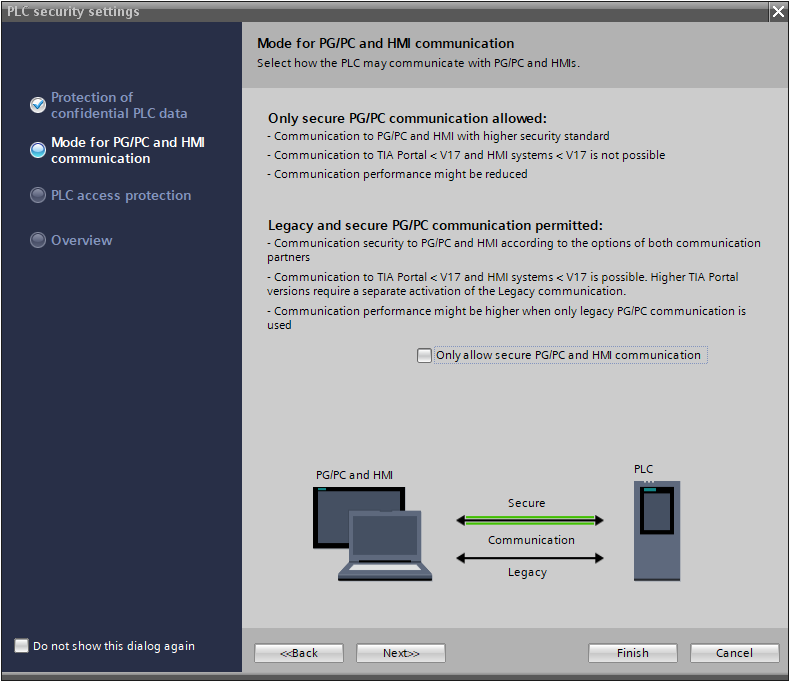Cancel the PLC security settings dialog
This screenshot has height=682, width=790.
point(735,653)
